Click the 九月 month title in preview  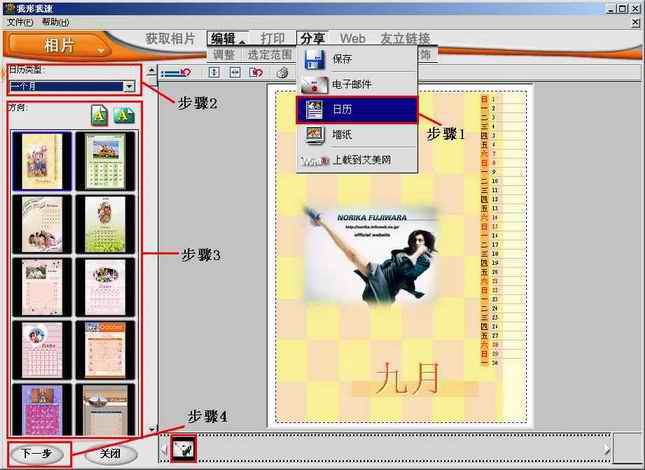pyautogui.click(x=407, y=378)
